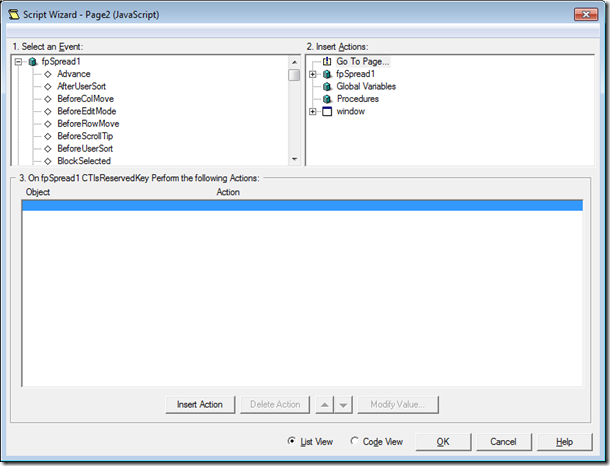The width and height of the screenshot is (610, 466).
Task: Click the BeforeScrollTip diamond icon
Action: click(48, 137)
